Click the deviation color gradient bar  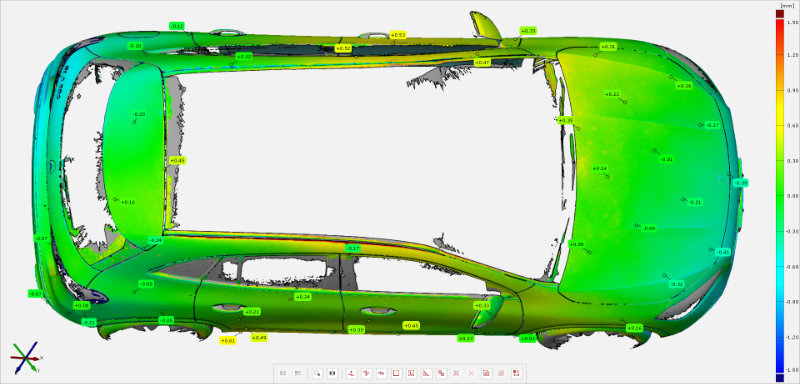pyautogui.click(x=779, y=196)
